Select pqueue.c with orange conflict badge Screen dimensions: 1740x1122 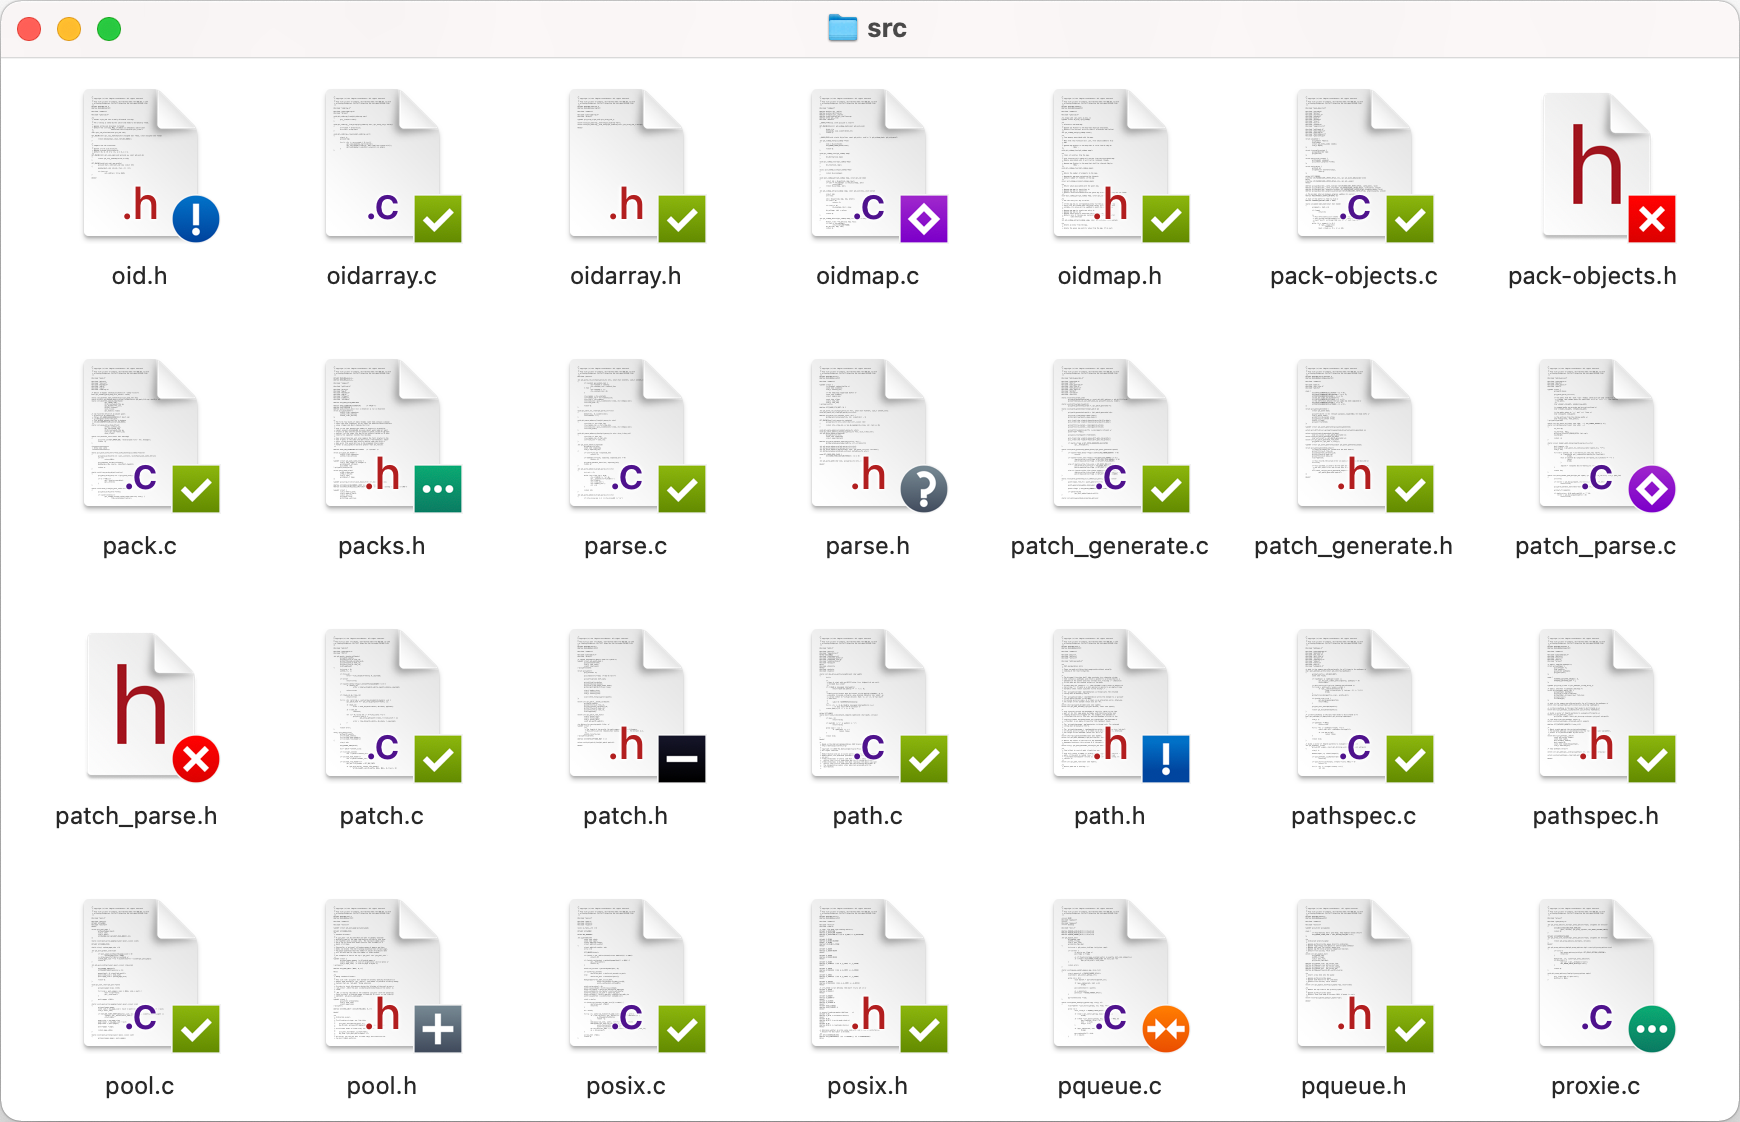1110,976
